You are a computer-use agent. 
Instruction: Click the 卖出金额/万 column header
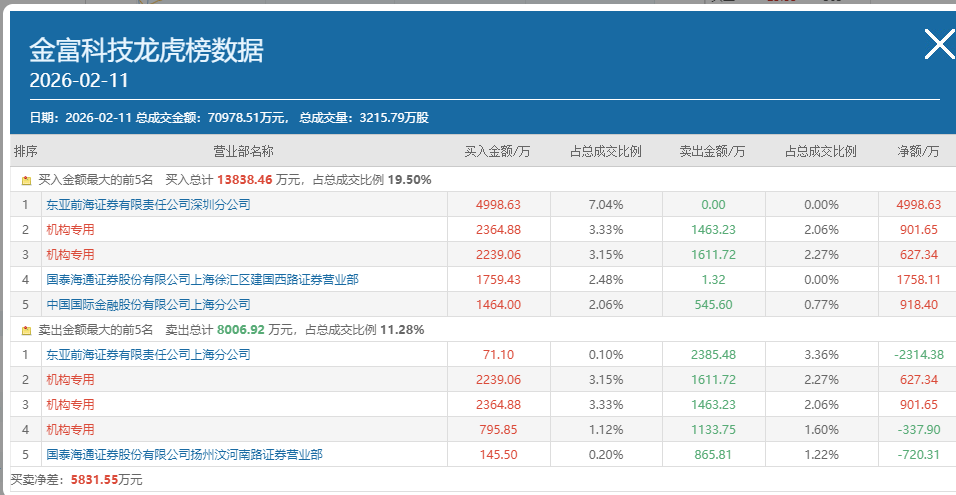(712, 152)
